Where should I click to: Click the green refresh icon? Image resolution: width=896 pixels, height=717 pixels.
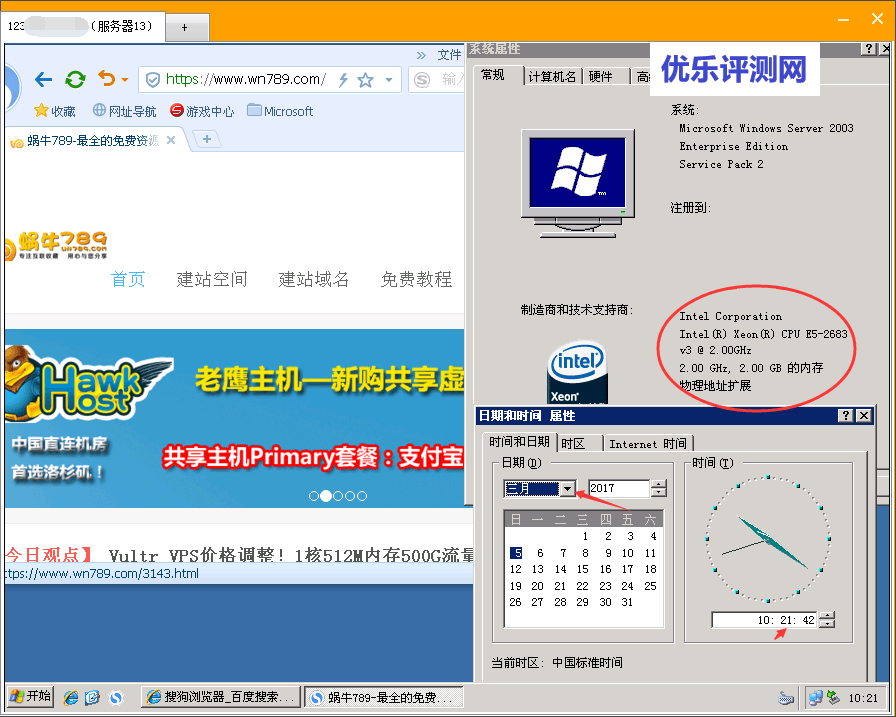(x=75, y=79)
